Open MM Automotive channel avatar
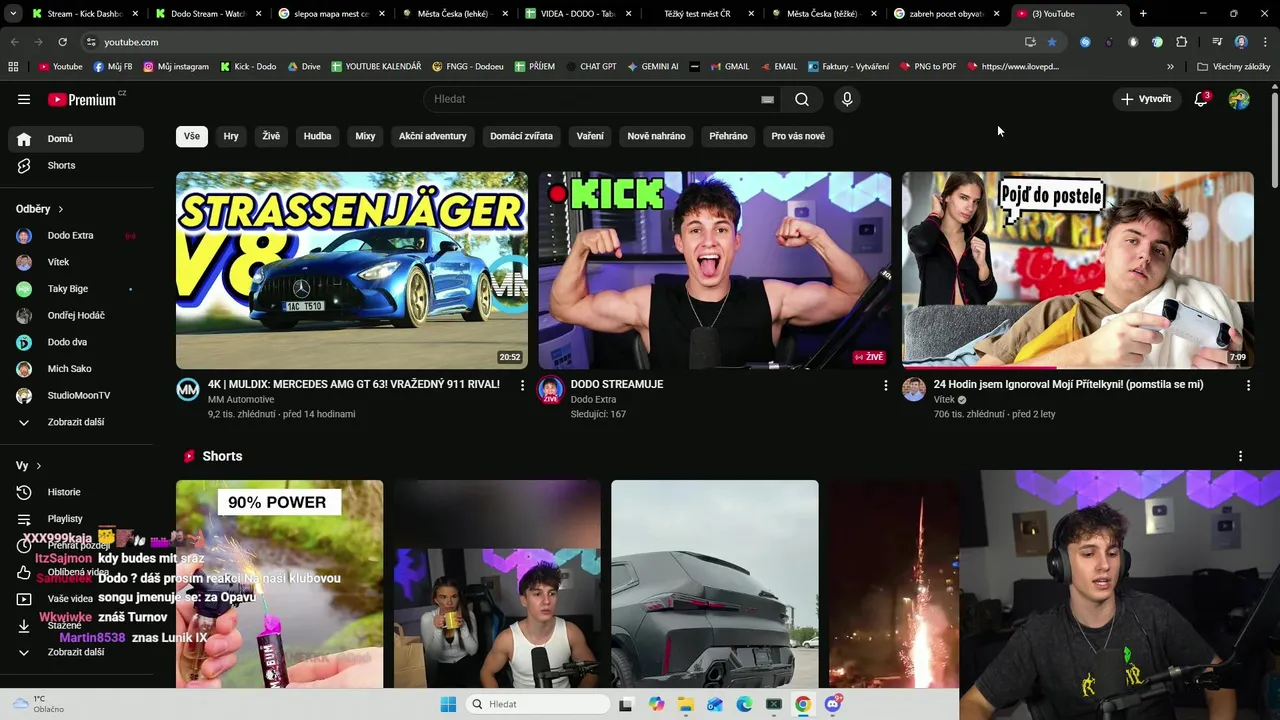The width and height of the screenshot is (1280, 720). [x=188, y=390]
